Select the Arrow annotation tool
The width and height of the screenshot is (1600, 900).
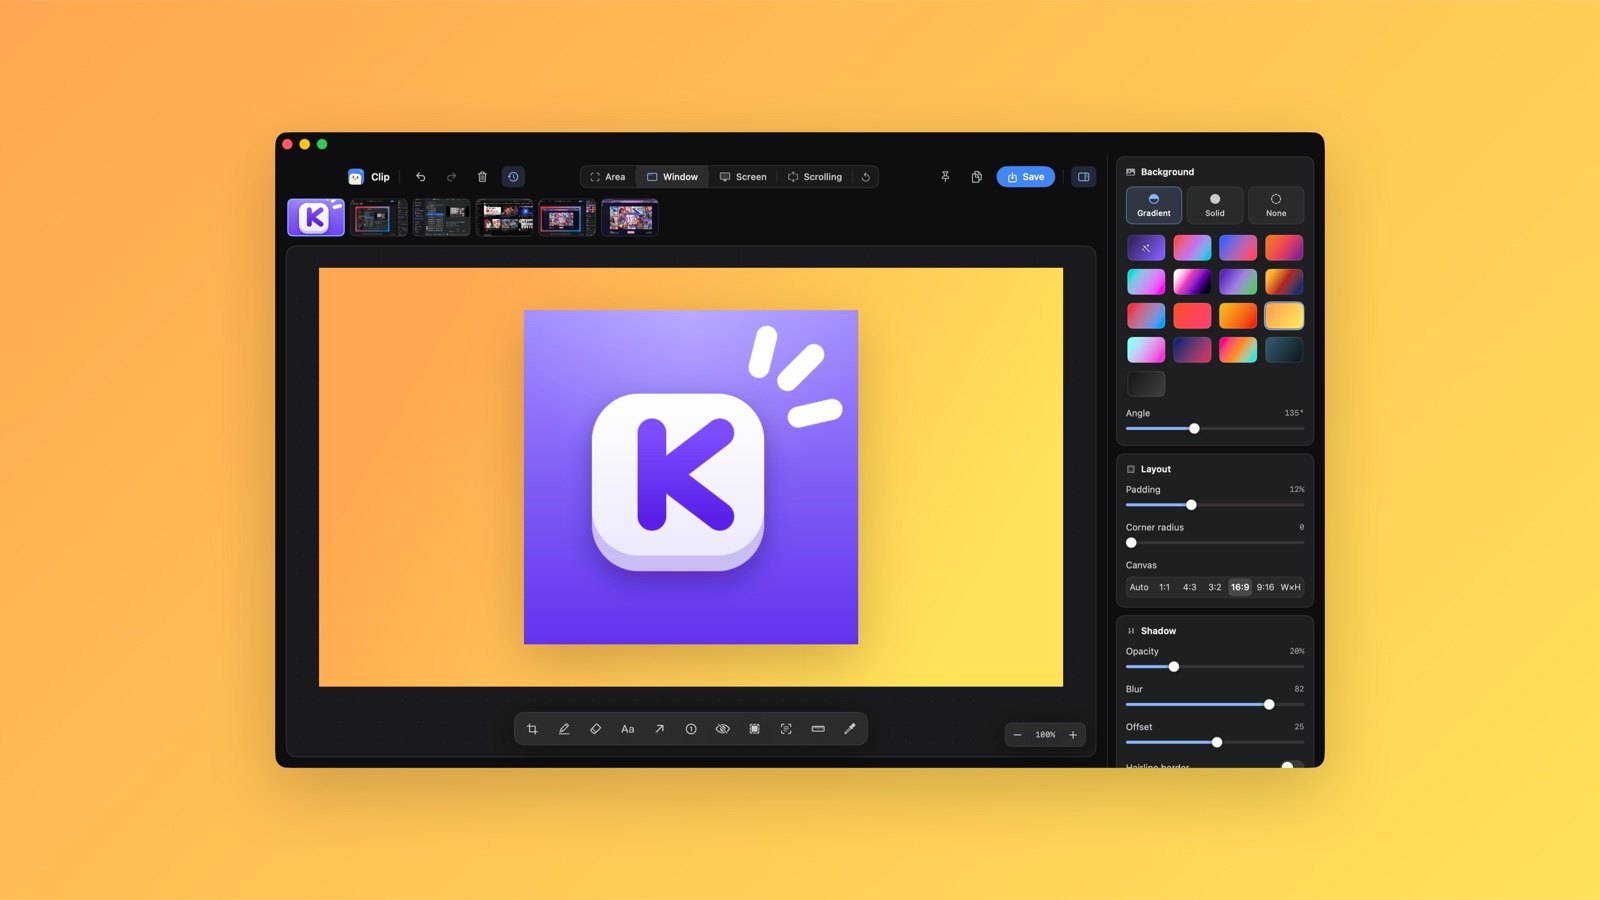point(659,729)
